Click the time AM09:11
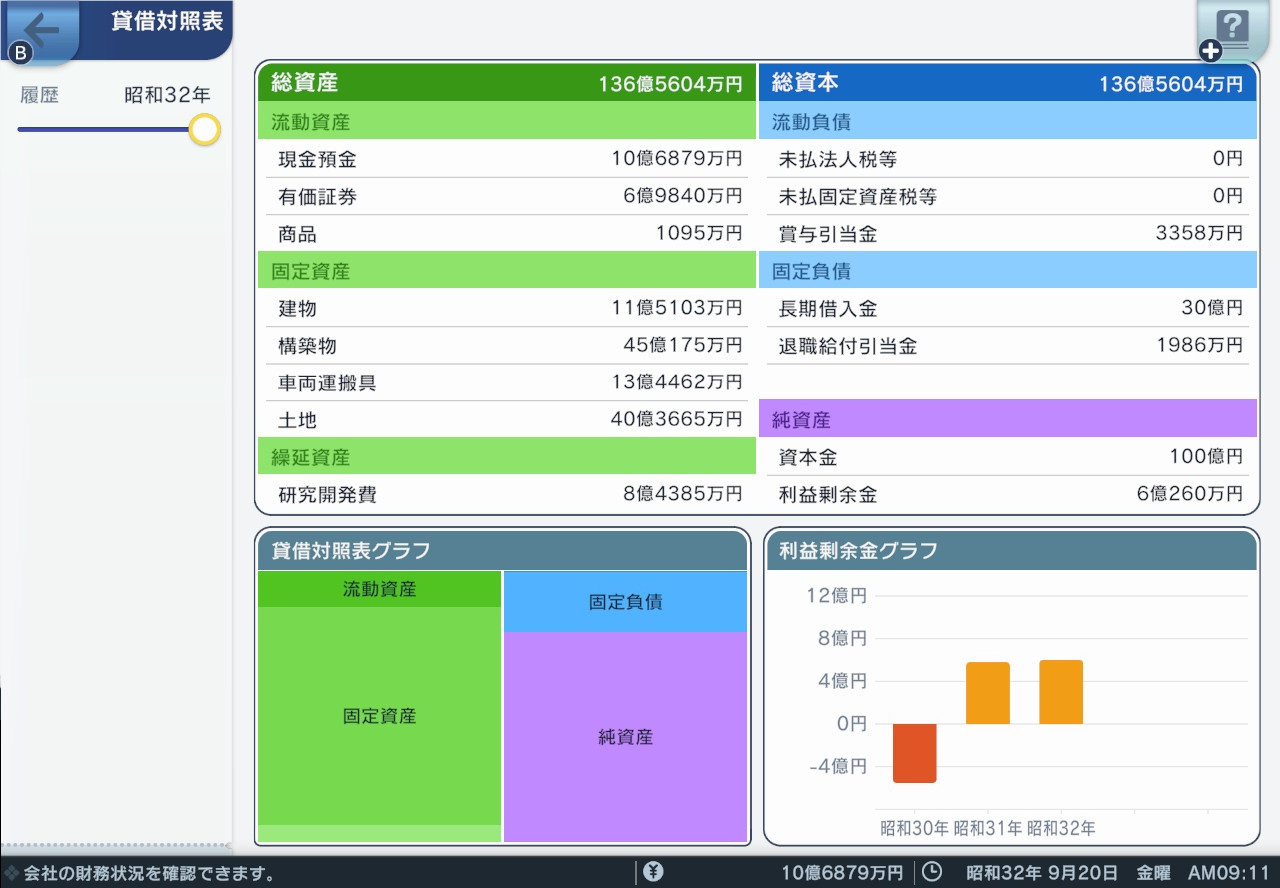The height and width of the screenshot is (888, 1280). click(x=1228, y=872)
